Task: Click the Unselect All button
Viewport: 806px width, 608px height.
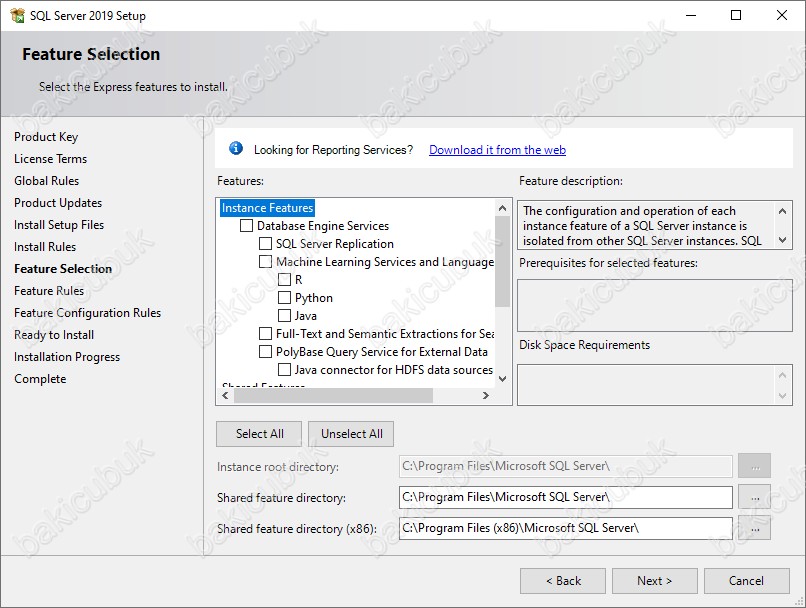Action: click(351, 434)
